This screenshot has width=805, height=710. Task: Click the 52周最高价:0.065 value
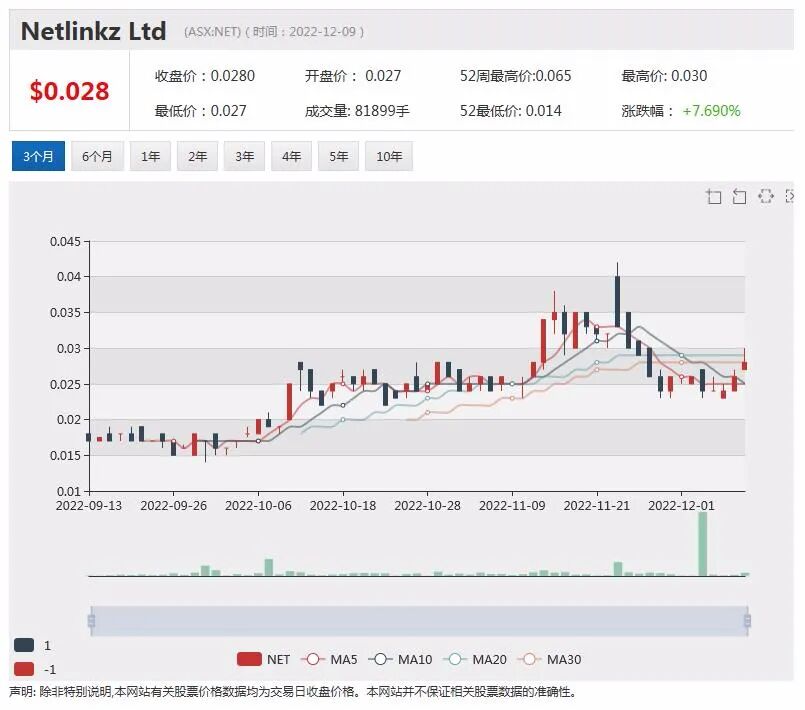(515, 76)
